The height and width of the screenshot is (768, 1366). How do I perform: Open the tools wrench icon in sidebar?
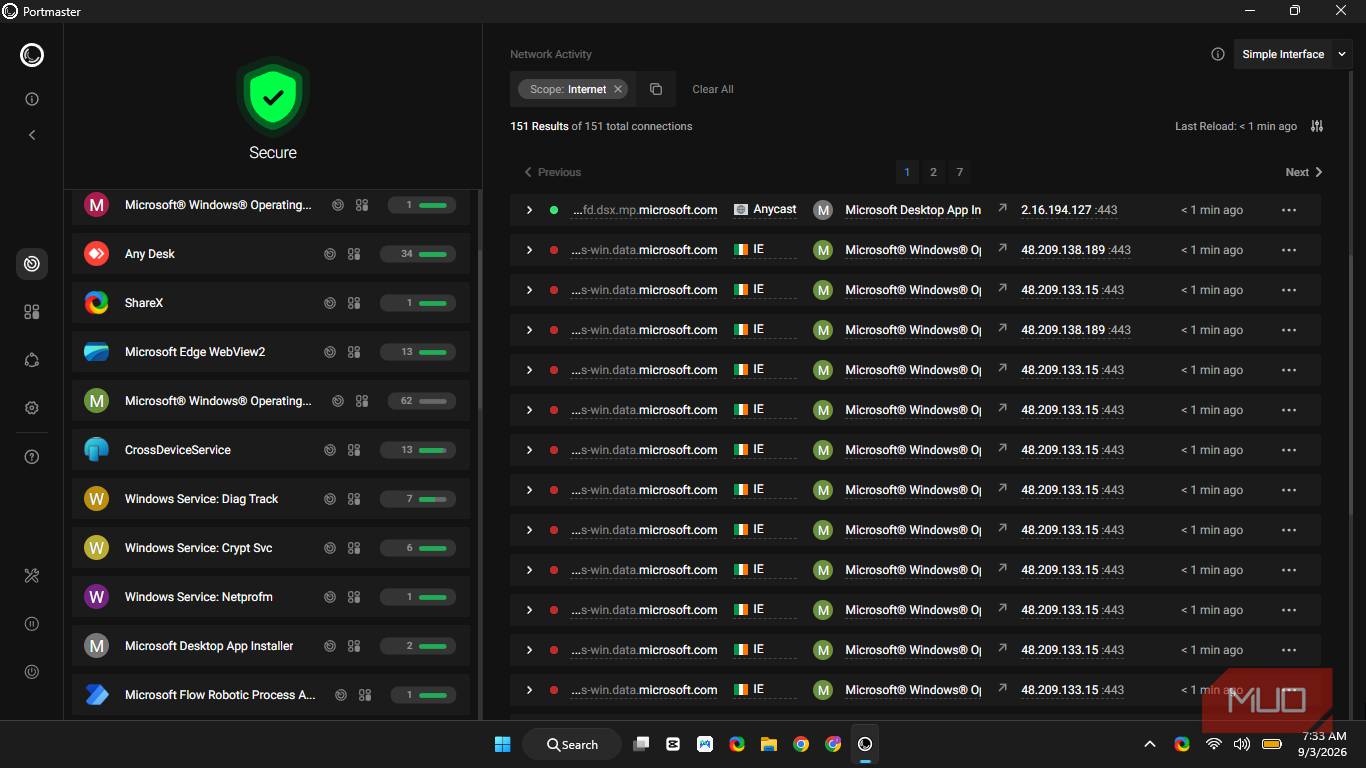32,575
